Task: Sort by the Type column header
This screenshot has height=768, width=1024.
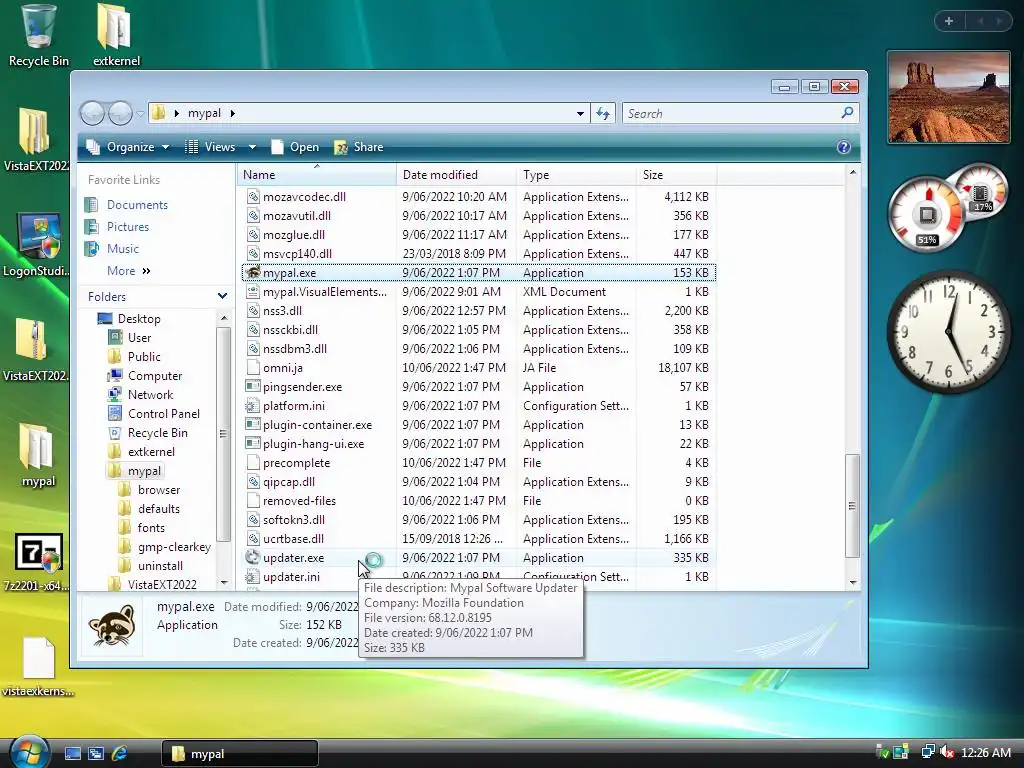Action: pyautogui.click(x=576, y=174)
